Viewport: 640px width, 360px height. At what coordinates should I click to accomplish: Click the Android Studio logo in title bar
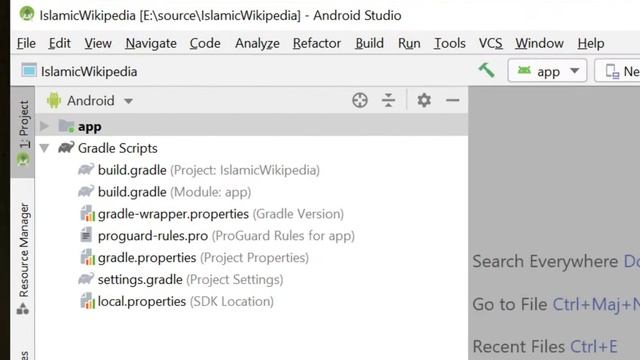click(27, 14)
